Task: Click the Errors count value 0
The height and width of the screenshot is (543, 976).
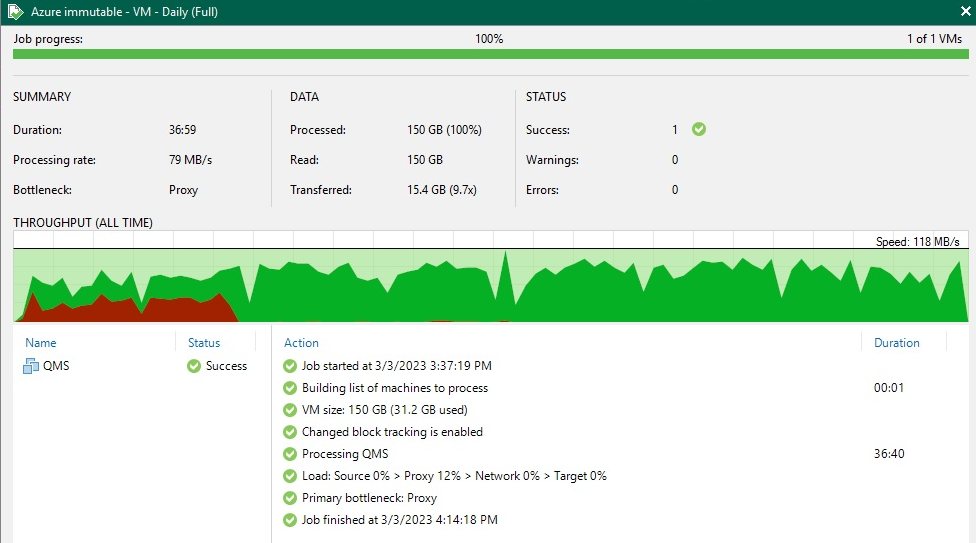Action: coord(675,190)
